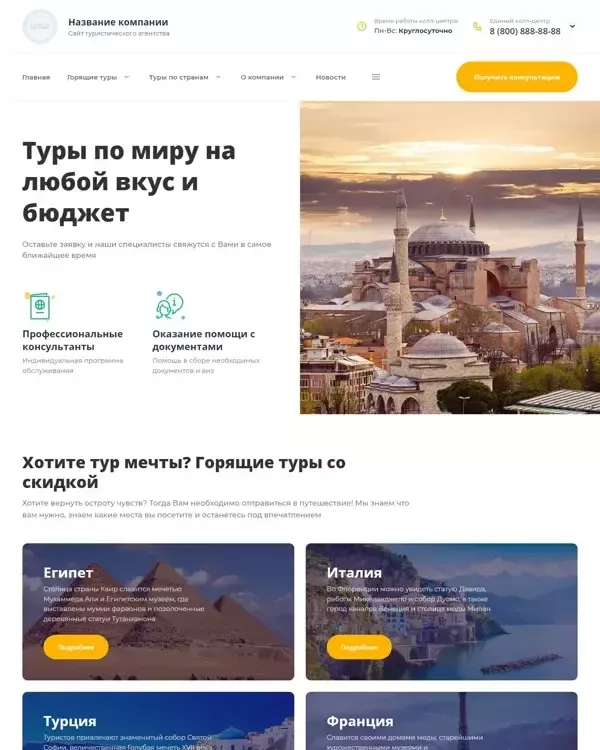
Task: Click the clock icon beside call-center hours
Action: [362, 26]
